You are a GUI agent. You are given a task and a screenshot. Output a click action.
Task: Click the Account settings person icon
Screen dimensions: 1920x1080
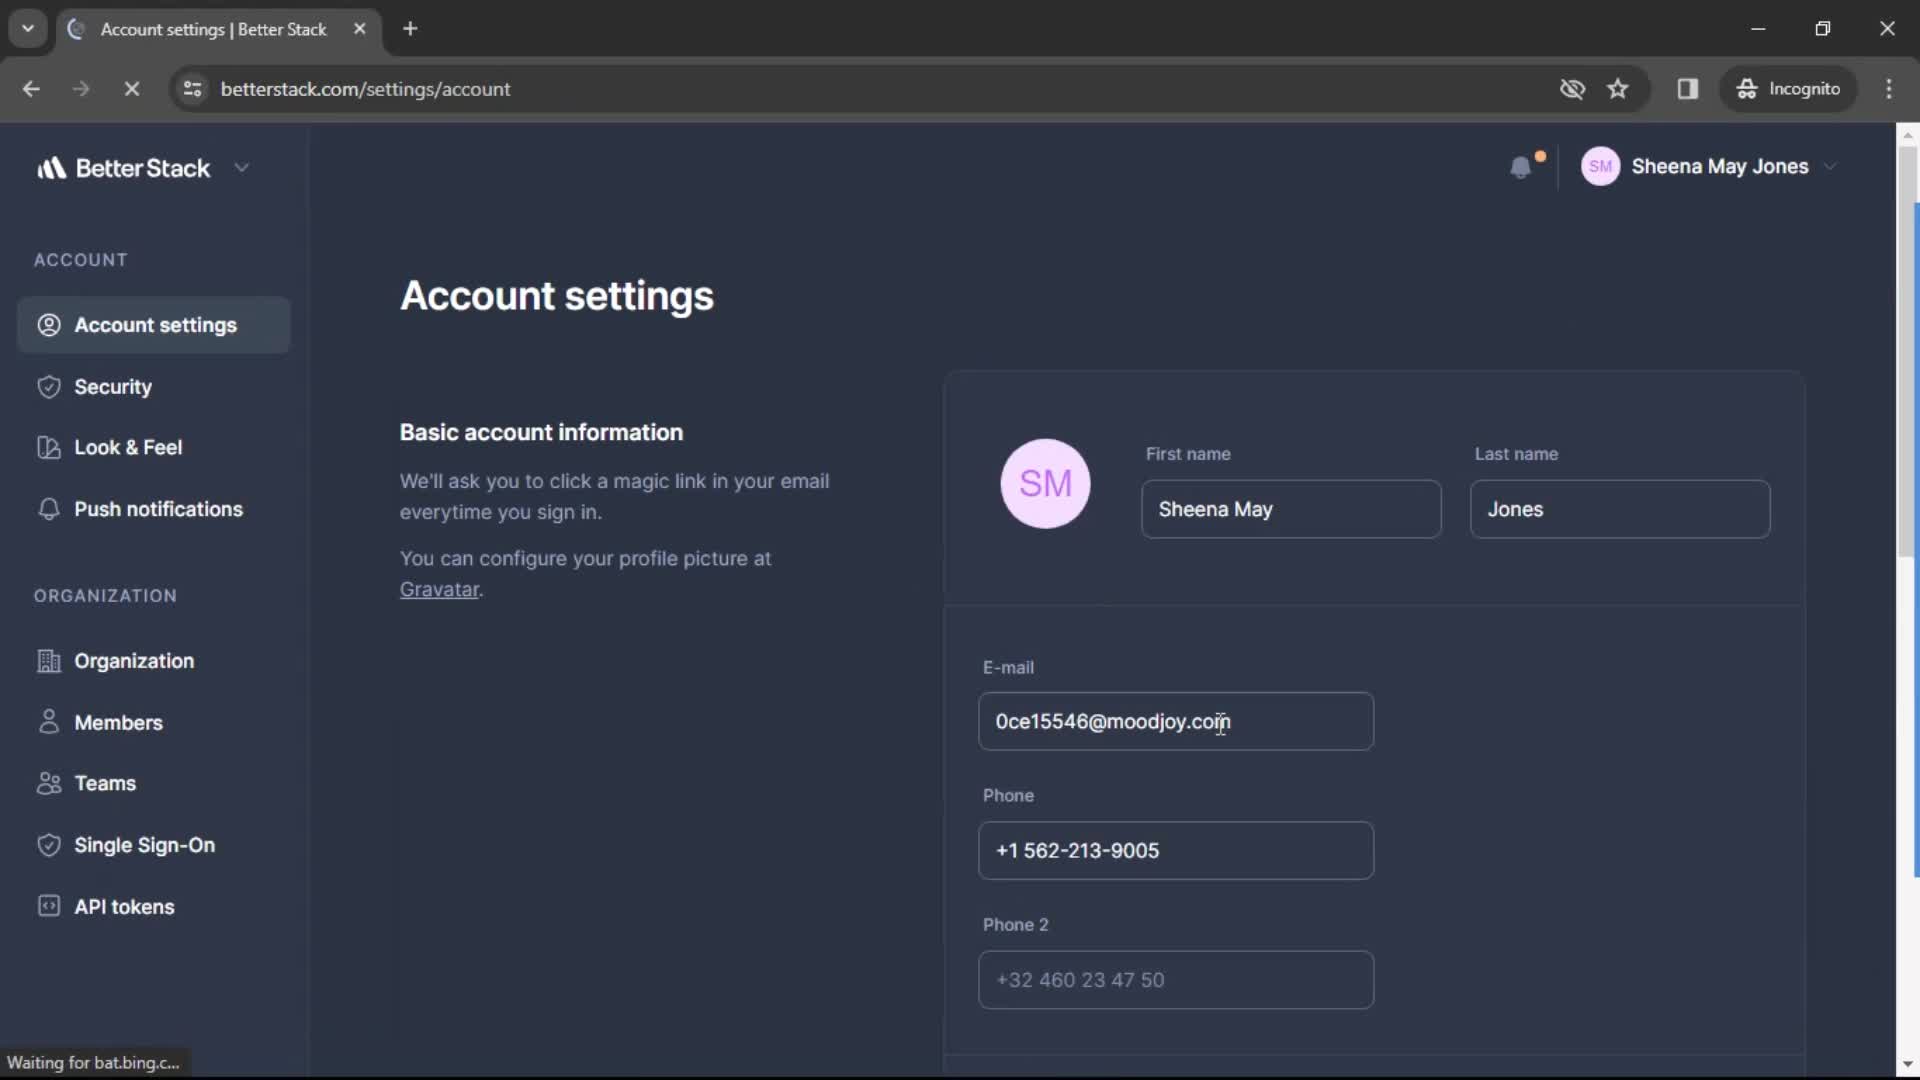49,325
